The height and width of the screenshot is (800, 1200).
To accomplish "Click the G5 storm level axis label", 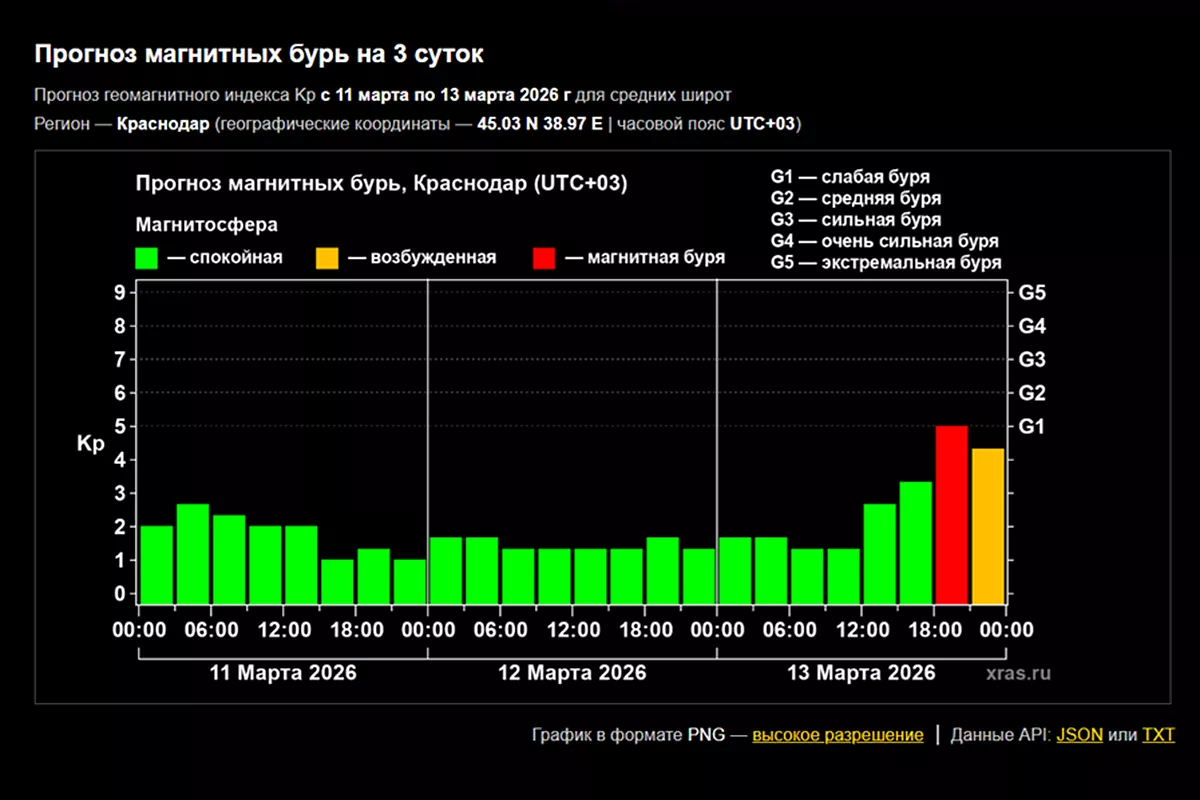I will click(1032, 294).
